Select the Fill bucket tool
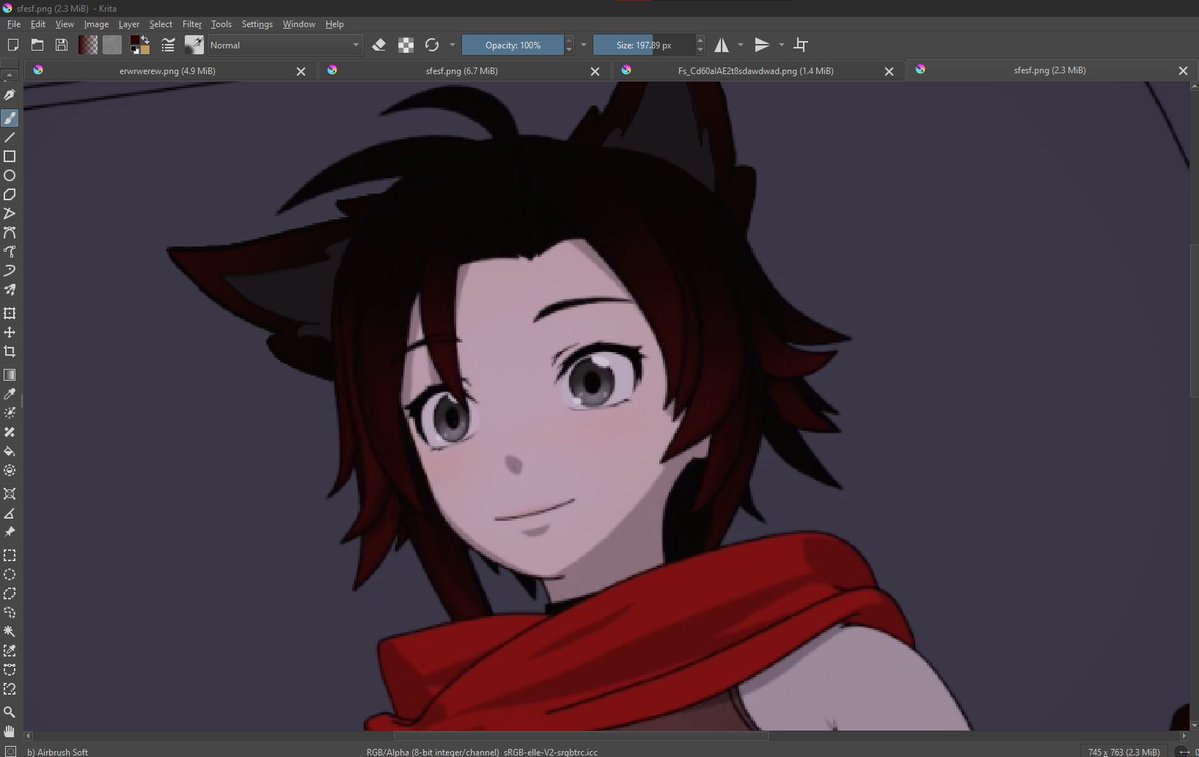 [9, 451]
